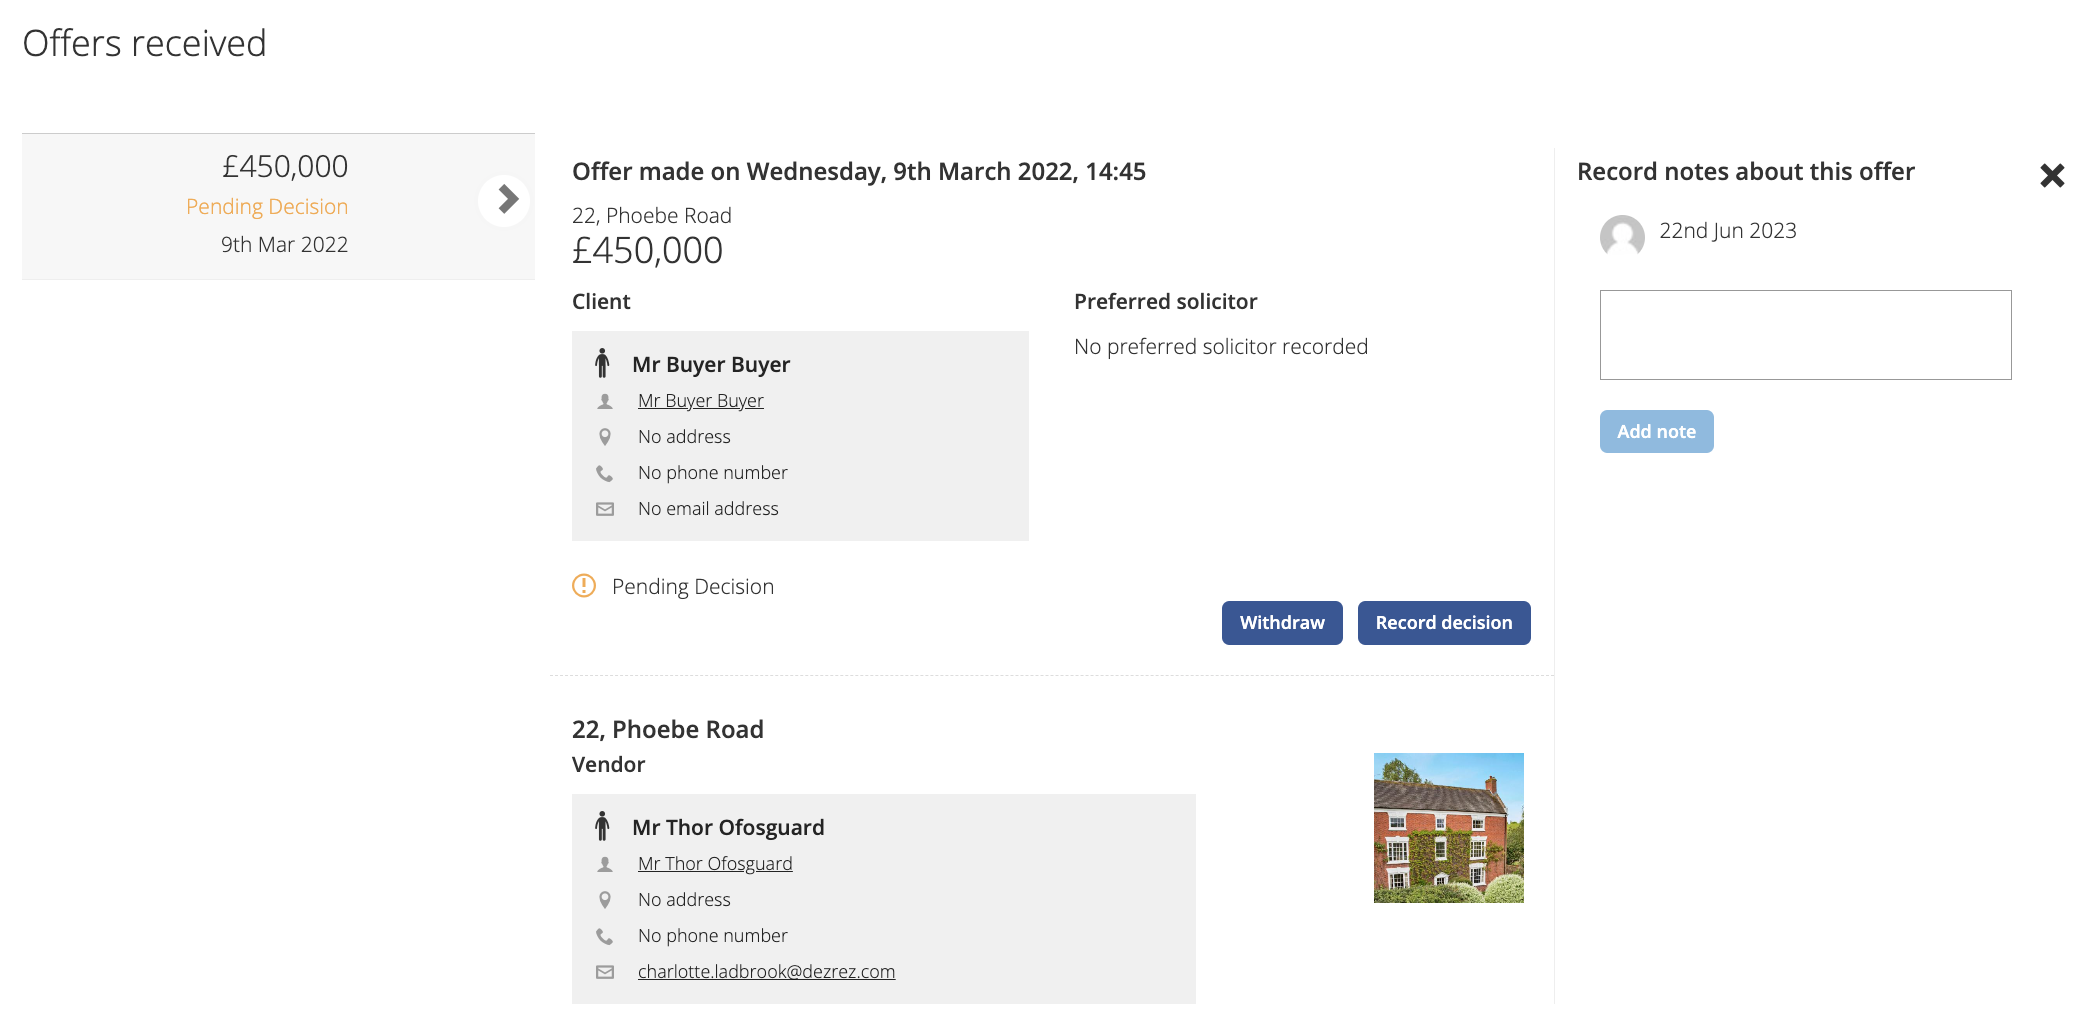This screenshot has height=1036, width=2078.
Task: Click the phone icon in the Client card
Action: [x=605, y=473]
